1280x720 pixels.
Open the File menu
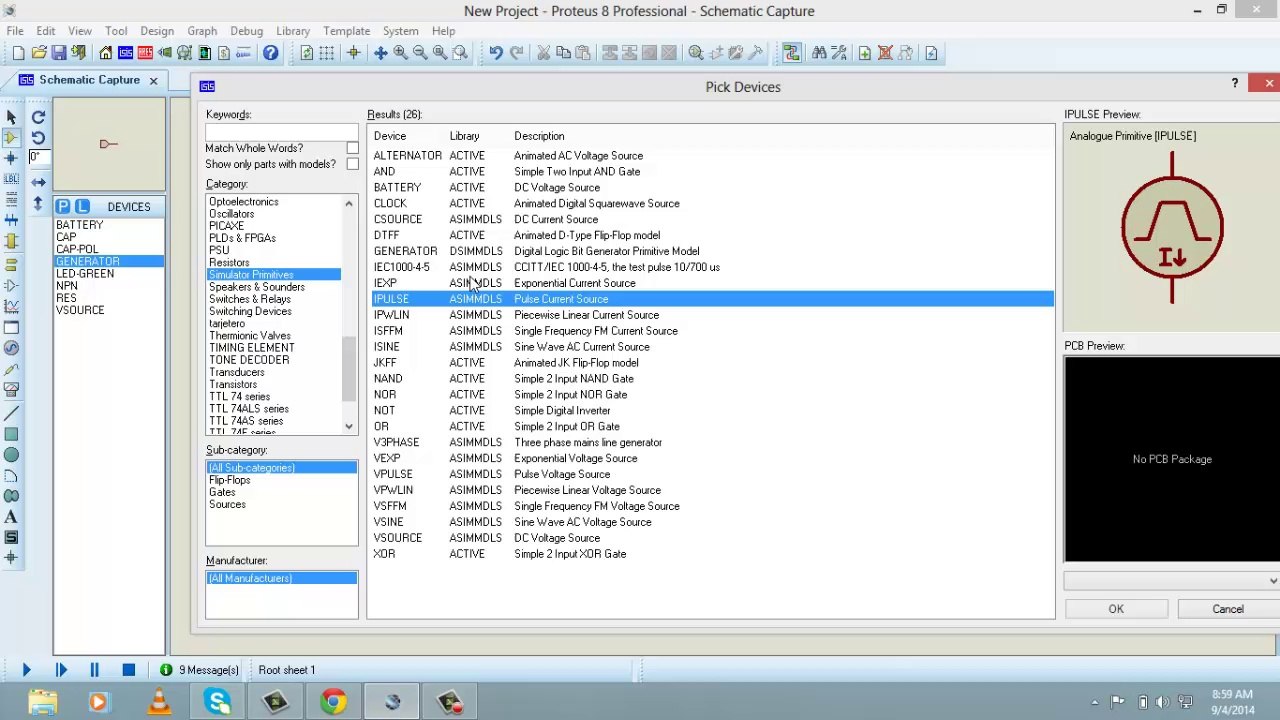(x=15, y=31)
